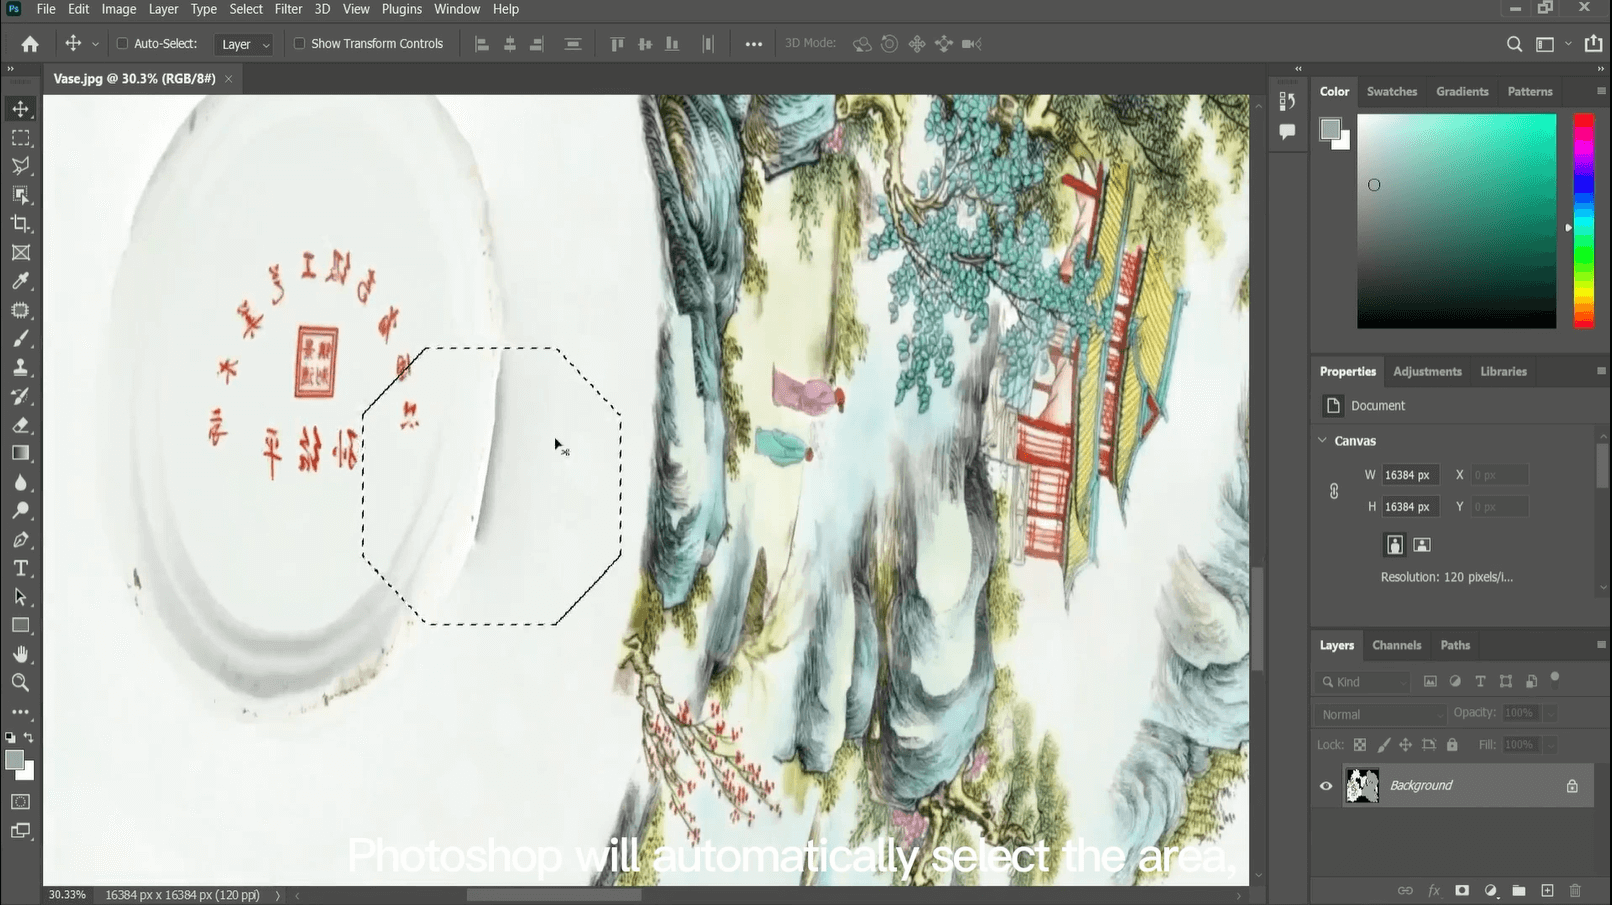Select the Eyedropper tool

pyautogui.click(x=20, y=281)
